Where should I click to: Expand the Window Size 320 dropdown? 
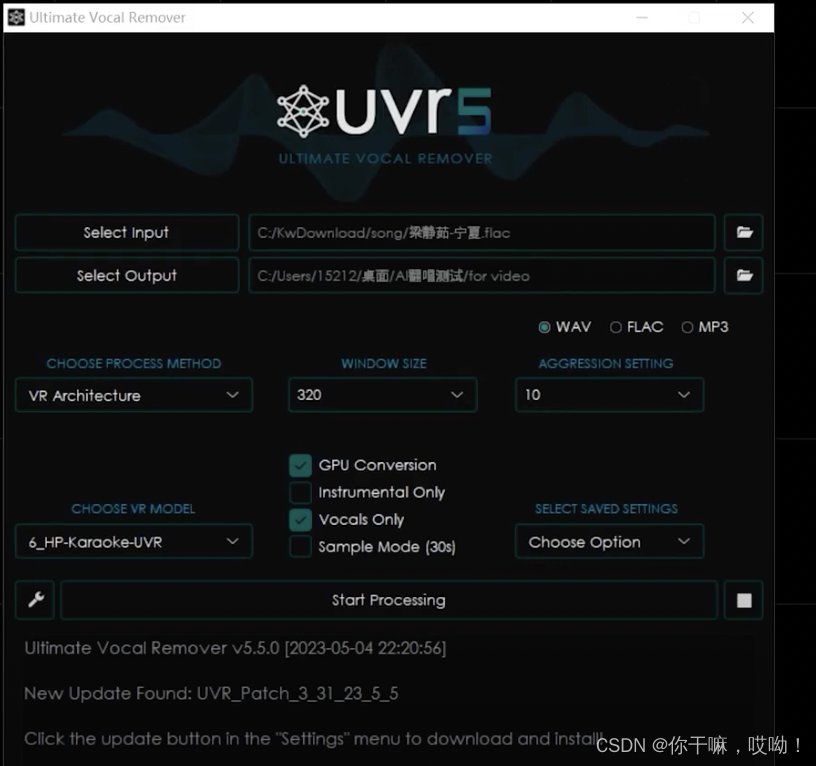pyautogui.click(x=382, y=395)
